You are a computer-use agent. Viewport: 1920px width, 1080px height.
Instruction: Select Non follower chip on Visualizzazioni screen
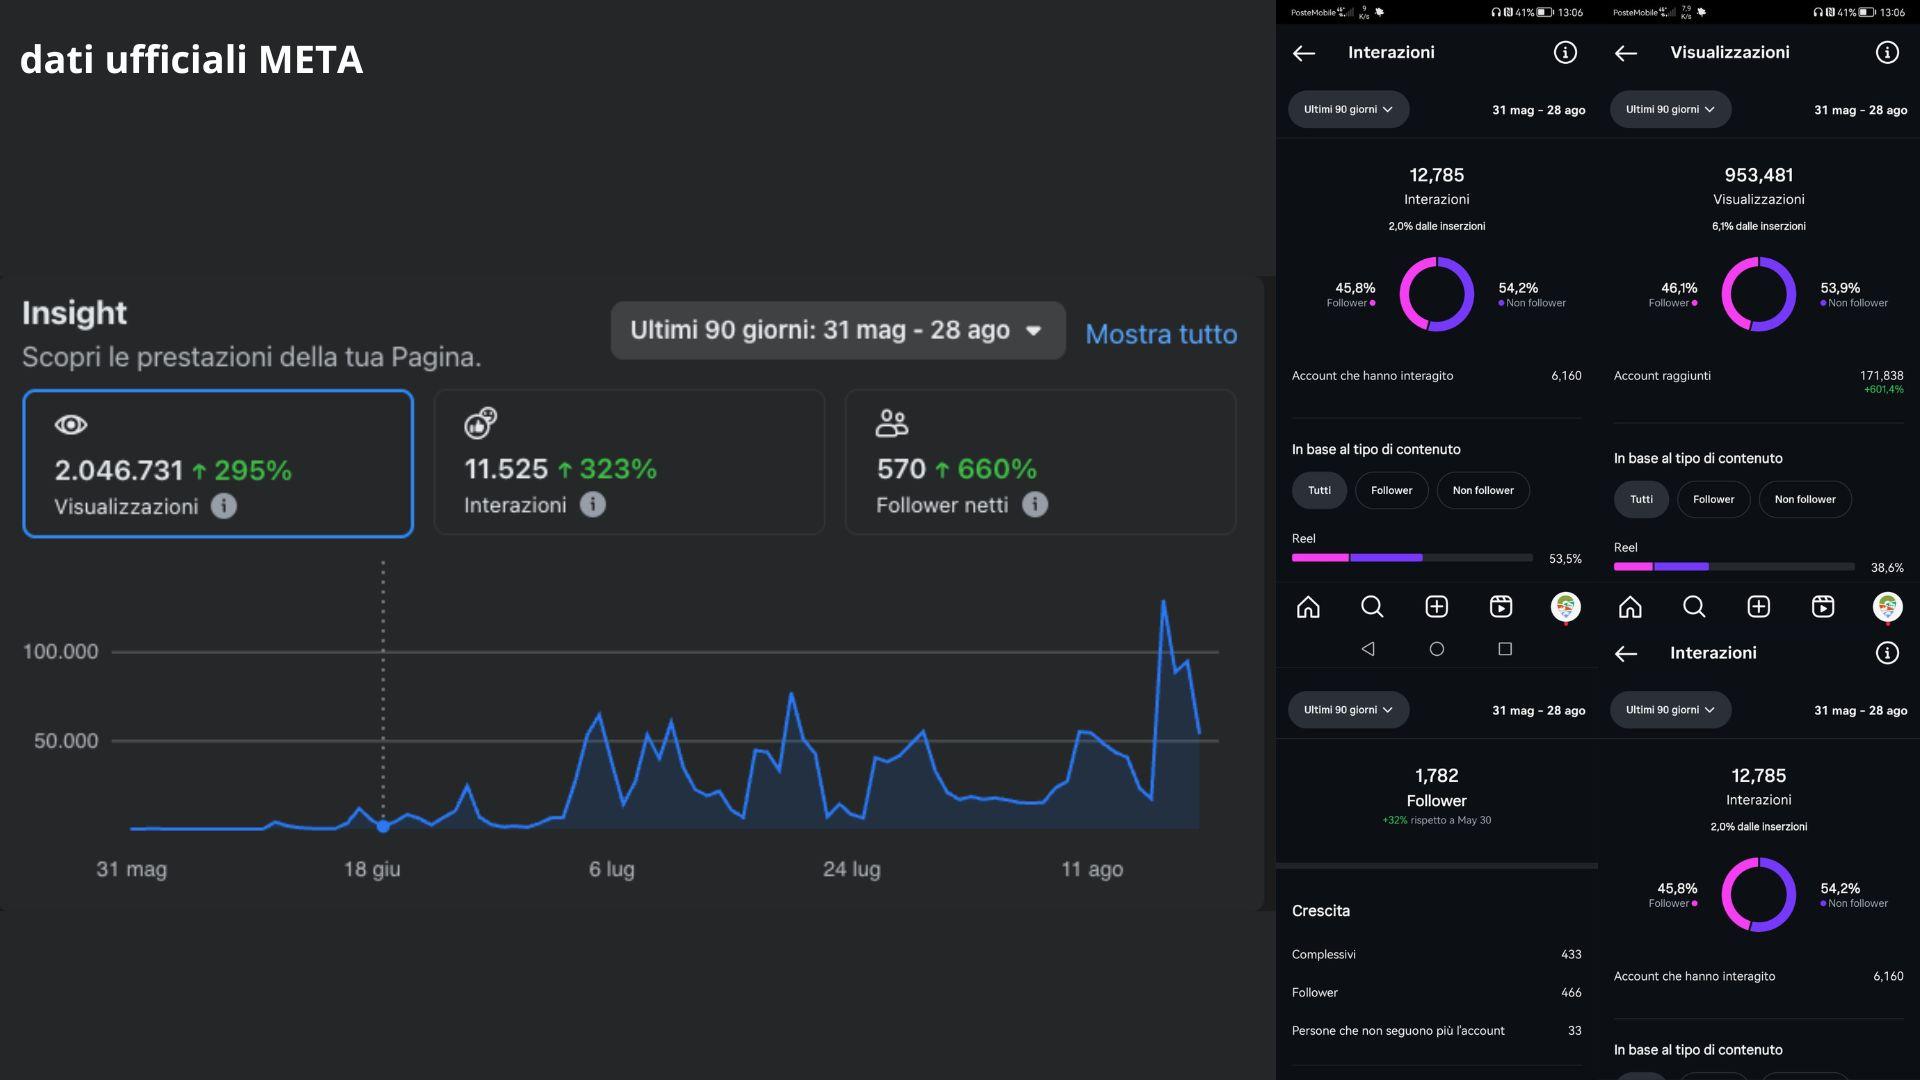(1805, 499)
